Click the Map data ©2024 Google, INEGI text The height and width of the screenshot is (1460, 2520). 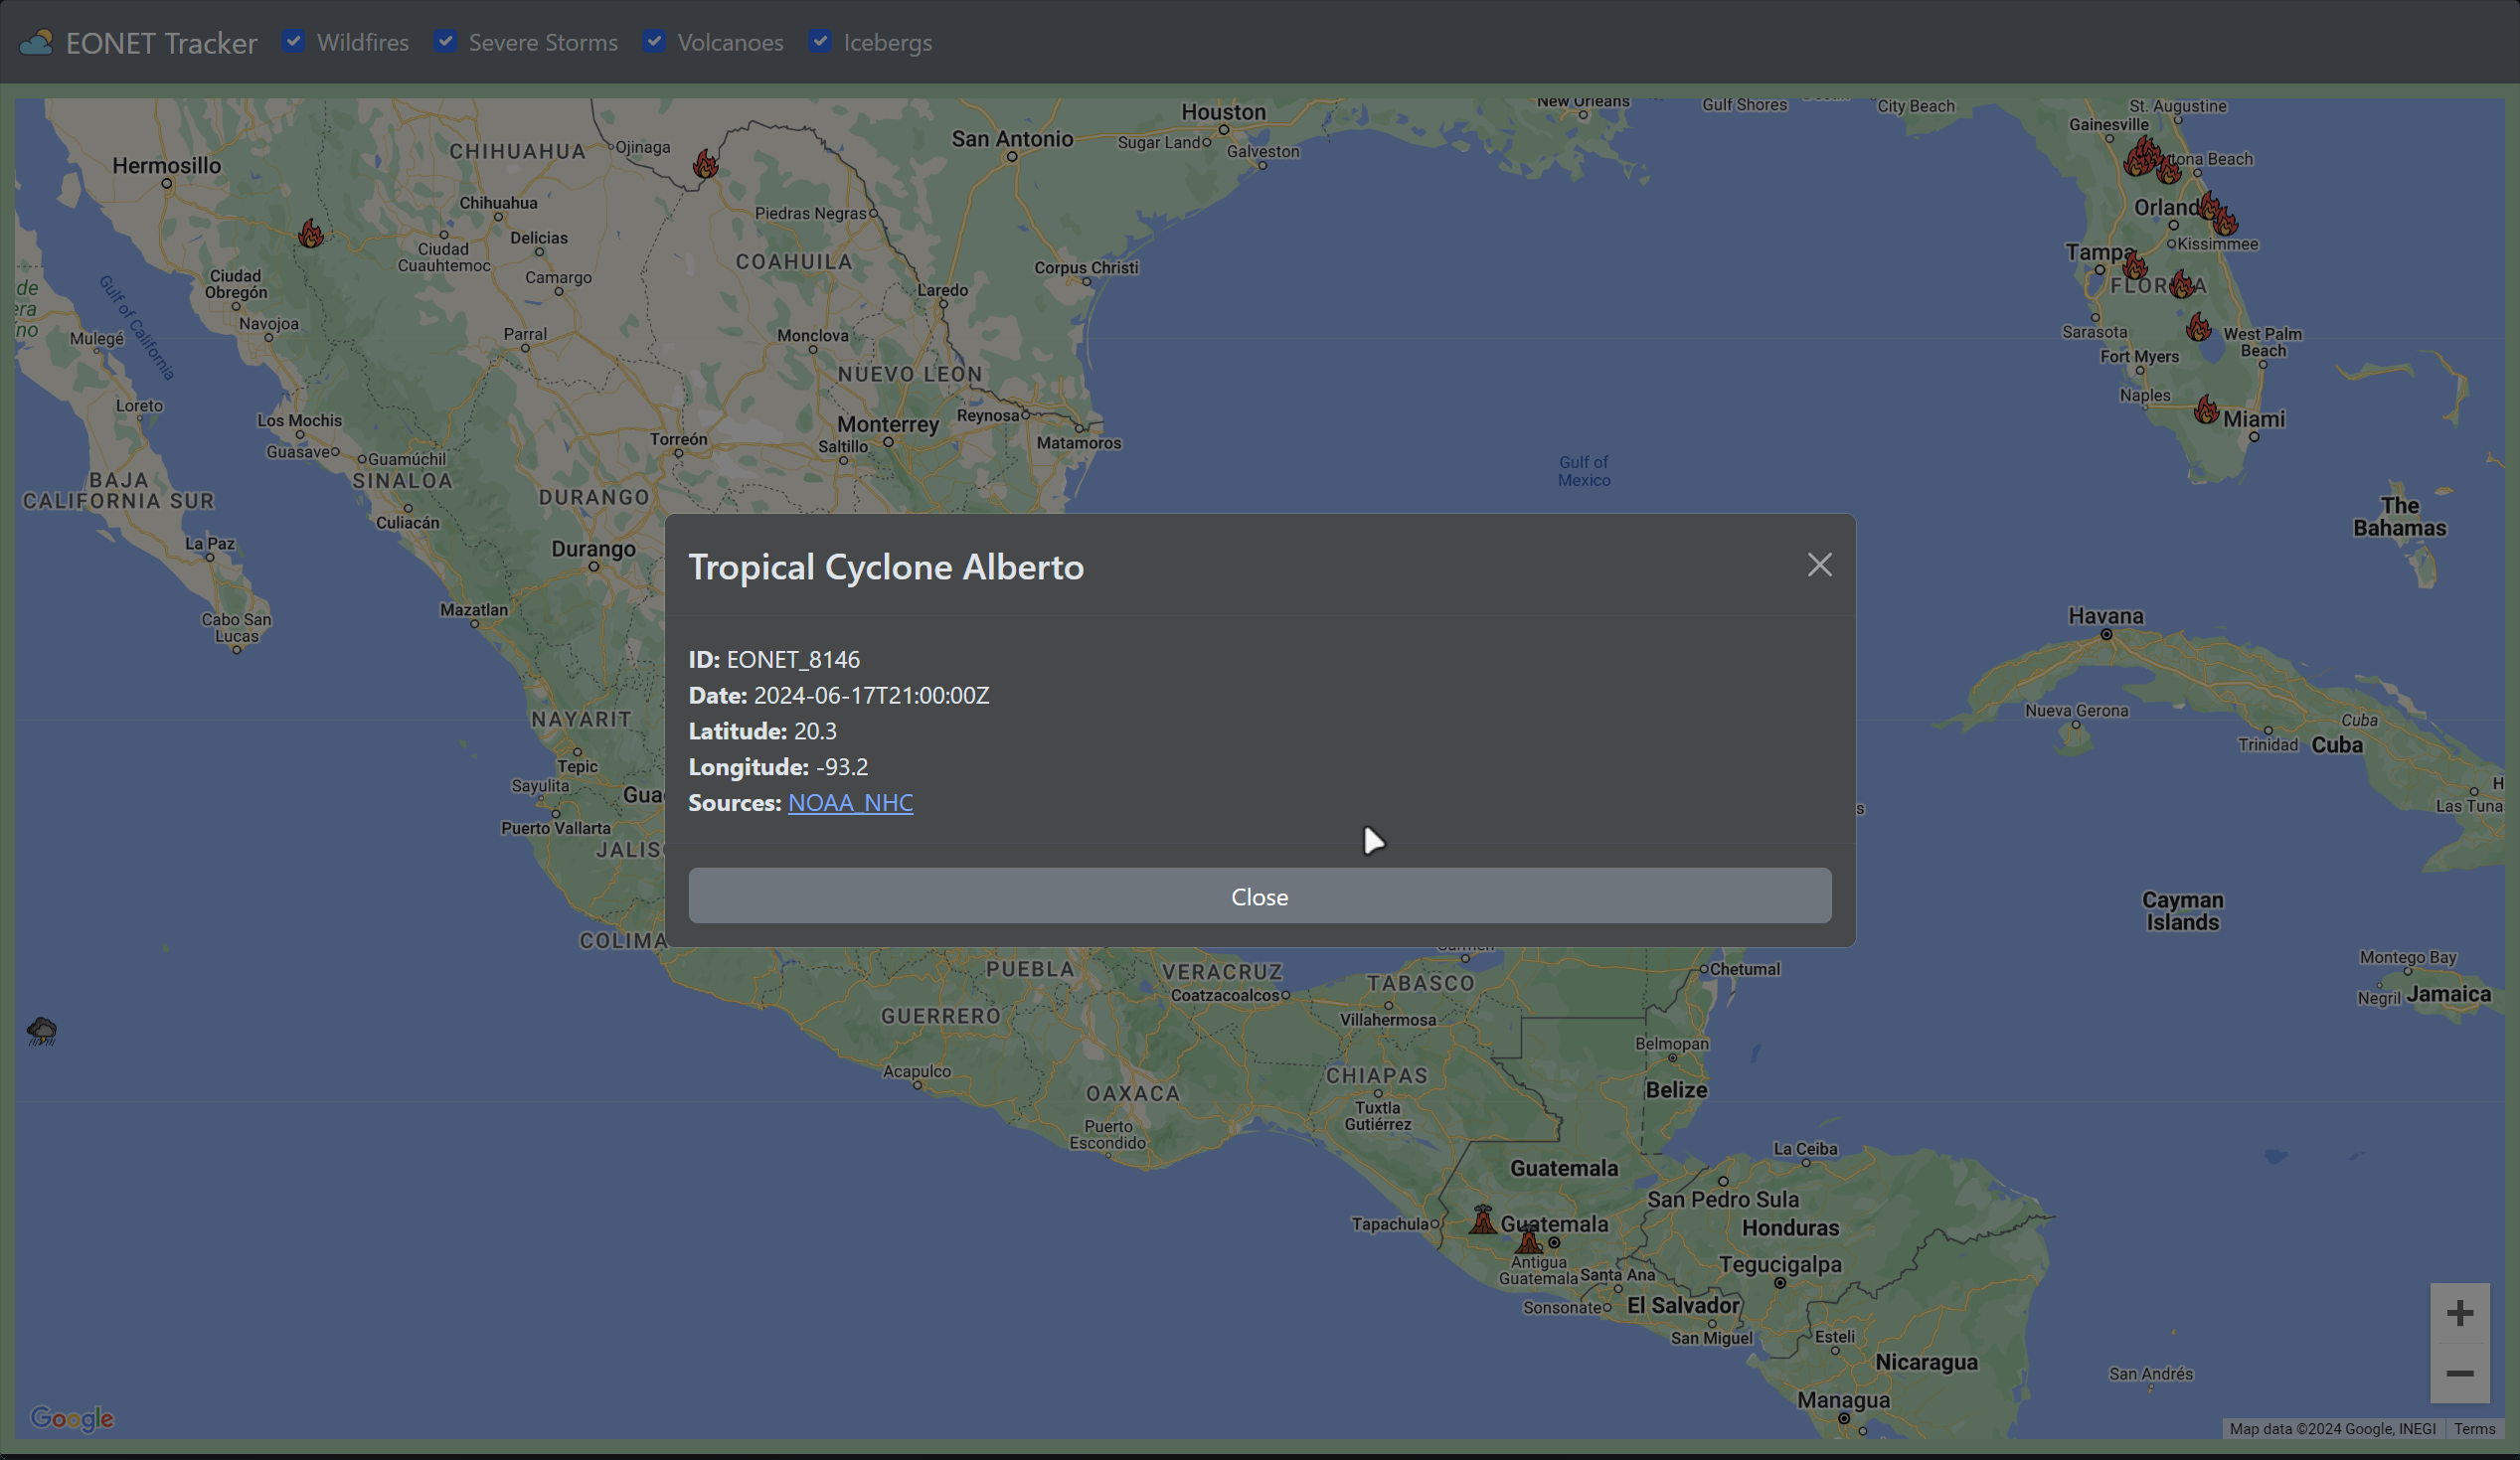[x=2332, y=1429]
